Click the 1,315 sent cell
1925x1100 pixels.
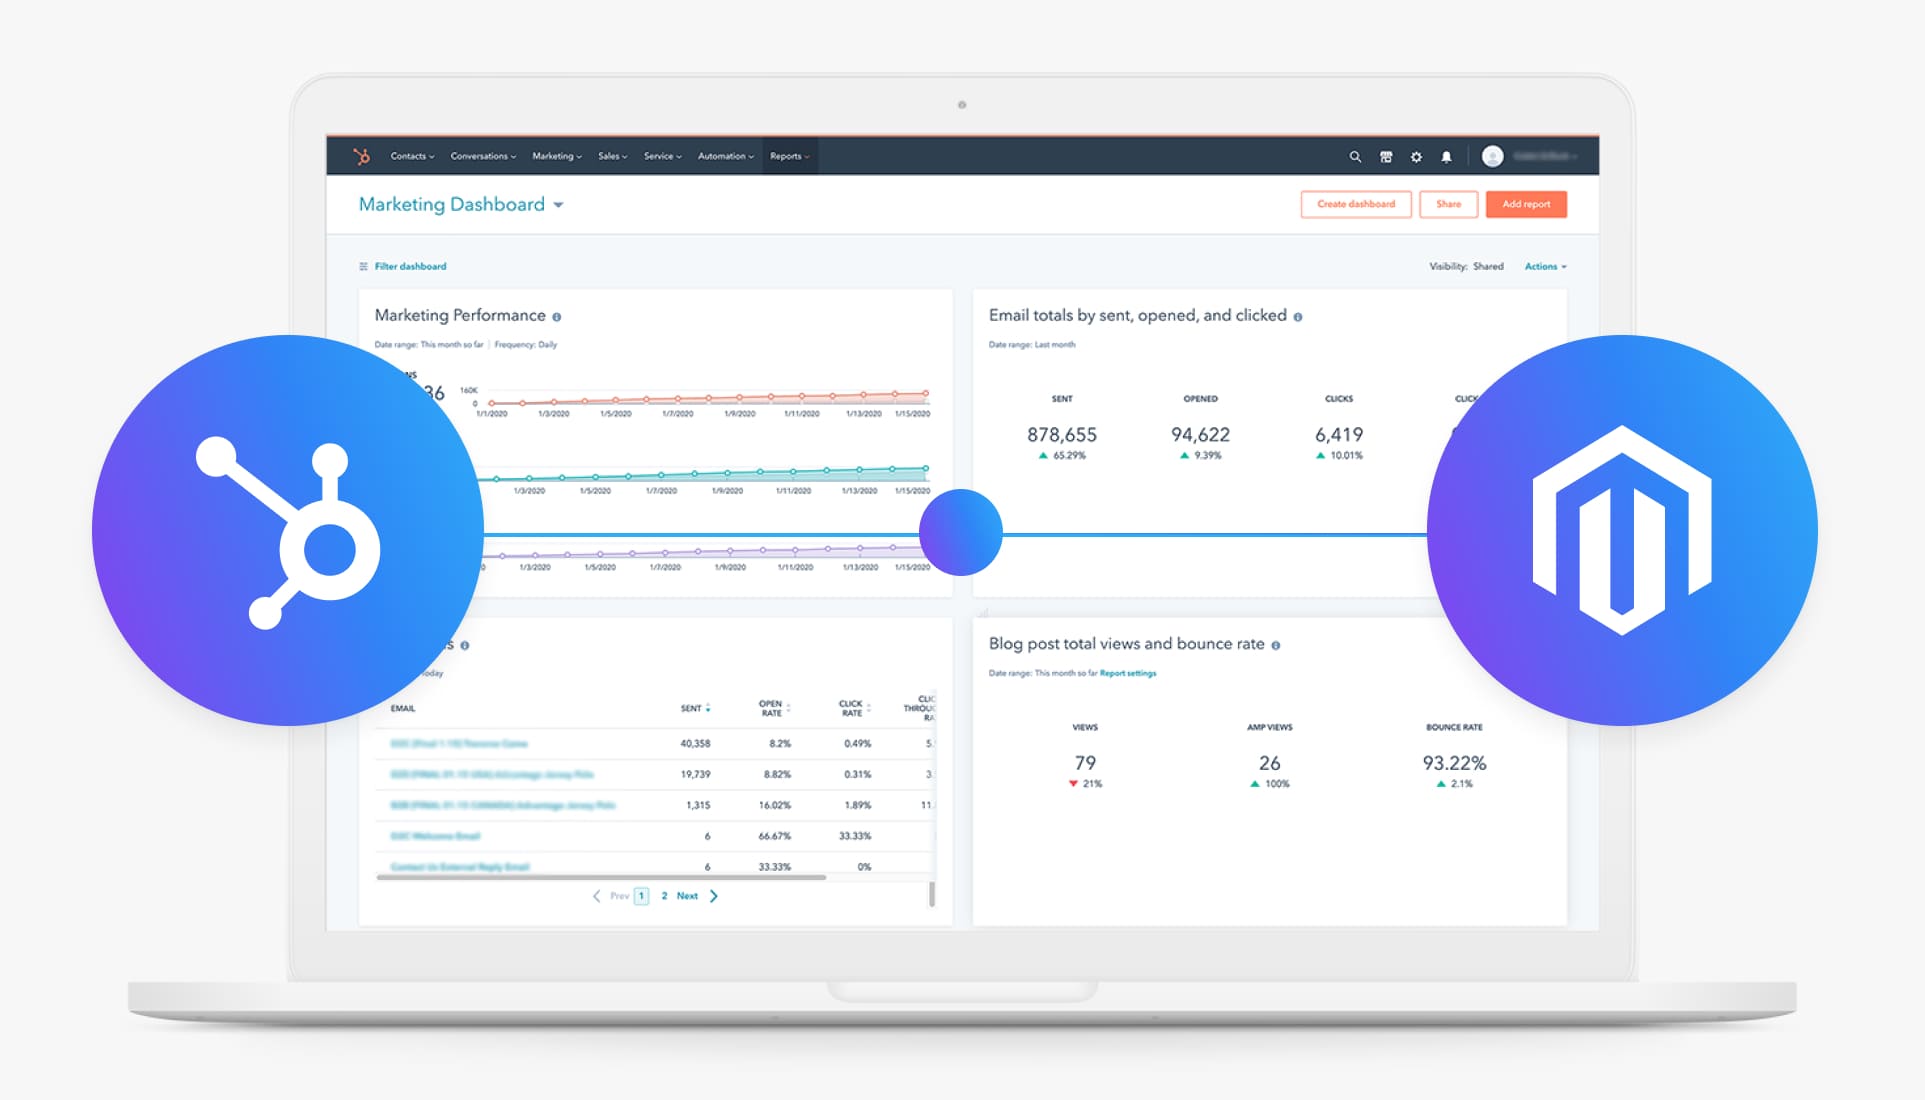[698, 806]
